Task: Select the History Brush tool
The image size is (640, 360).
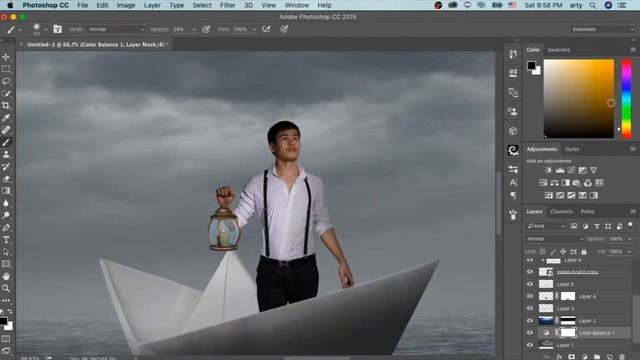Action: tap(6, 167)
